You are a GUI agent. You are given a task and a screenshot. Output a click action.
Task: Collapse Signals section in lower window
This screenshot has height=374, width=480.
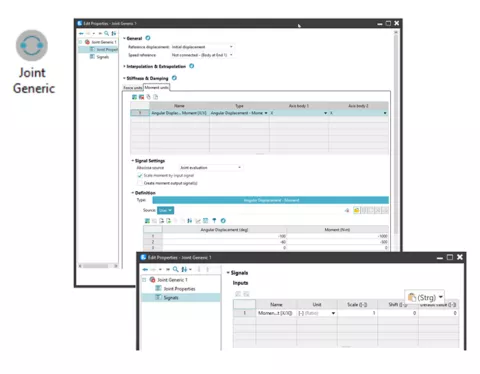[228, 273]
